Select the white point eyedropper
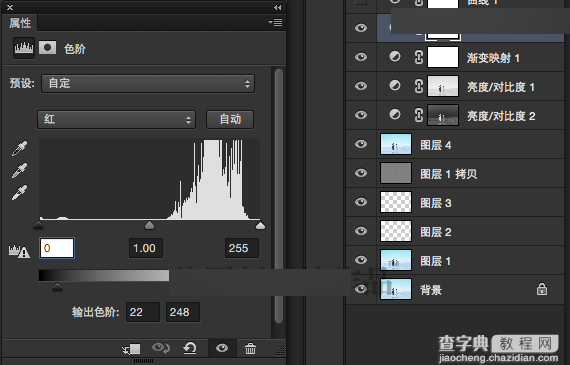This screenshot has height=365, width=570. click(19, 192)
